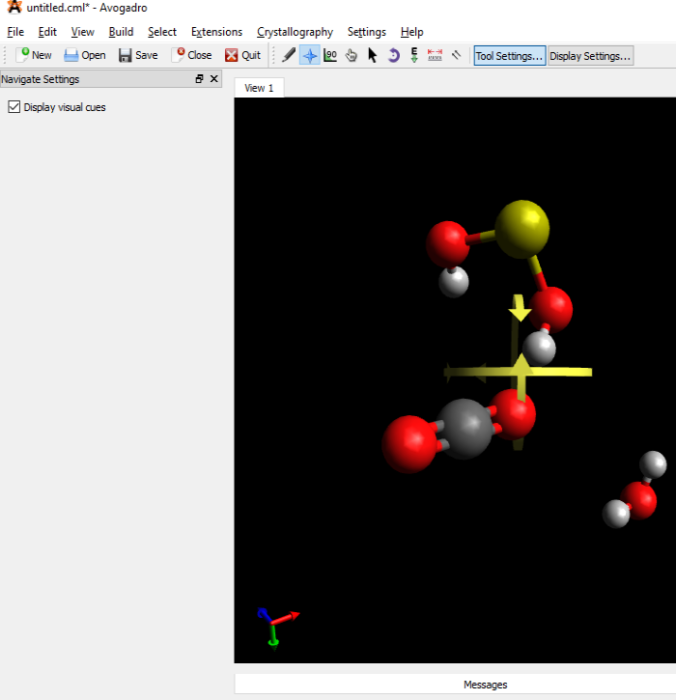
Task: Enable the Auto Rotate tool
Action: pos(393,56)
